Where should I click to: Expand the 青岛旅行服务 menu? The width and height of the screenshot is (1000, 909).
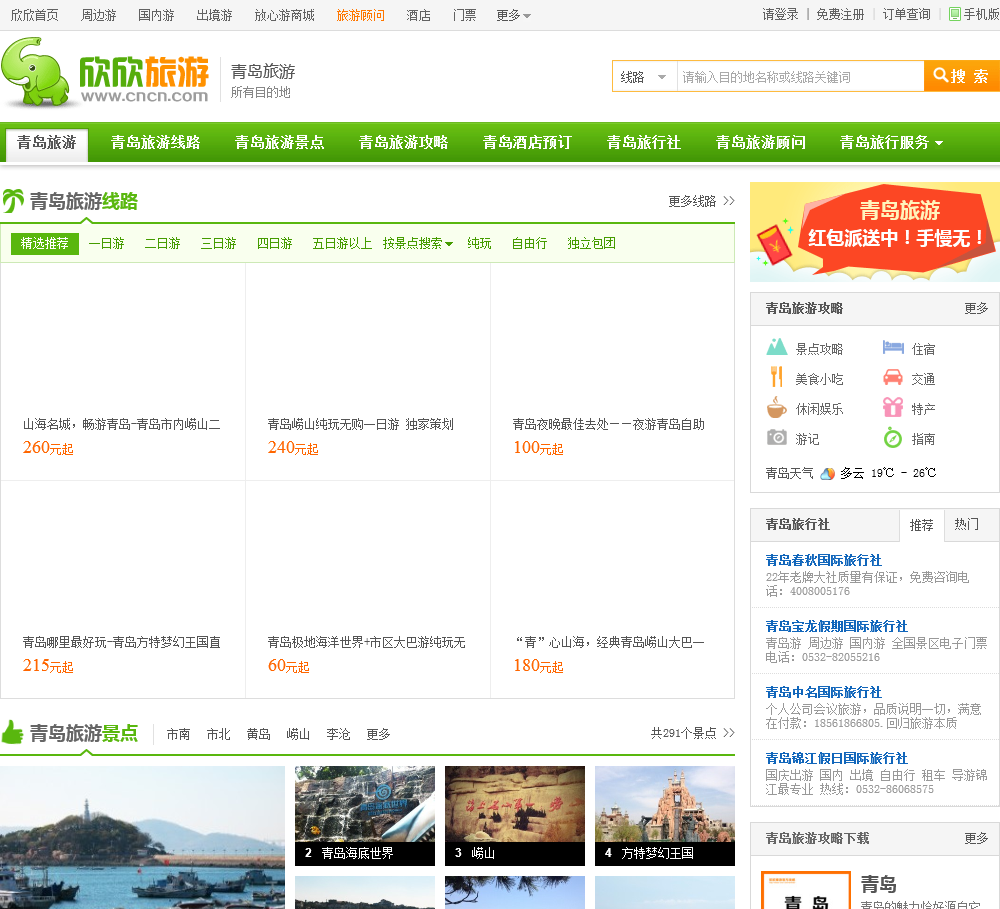point(891,142)
